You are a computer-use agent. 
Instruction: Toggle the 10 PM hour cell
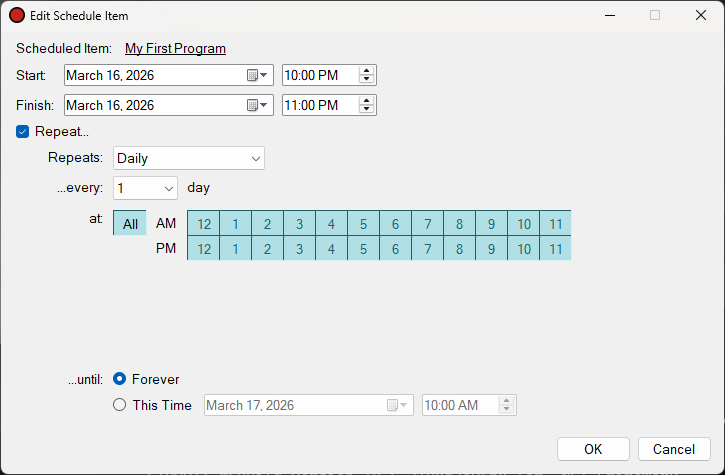[x=523, y=248]
